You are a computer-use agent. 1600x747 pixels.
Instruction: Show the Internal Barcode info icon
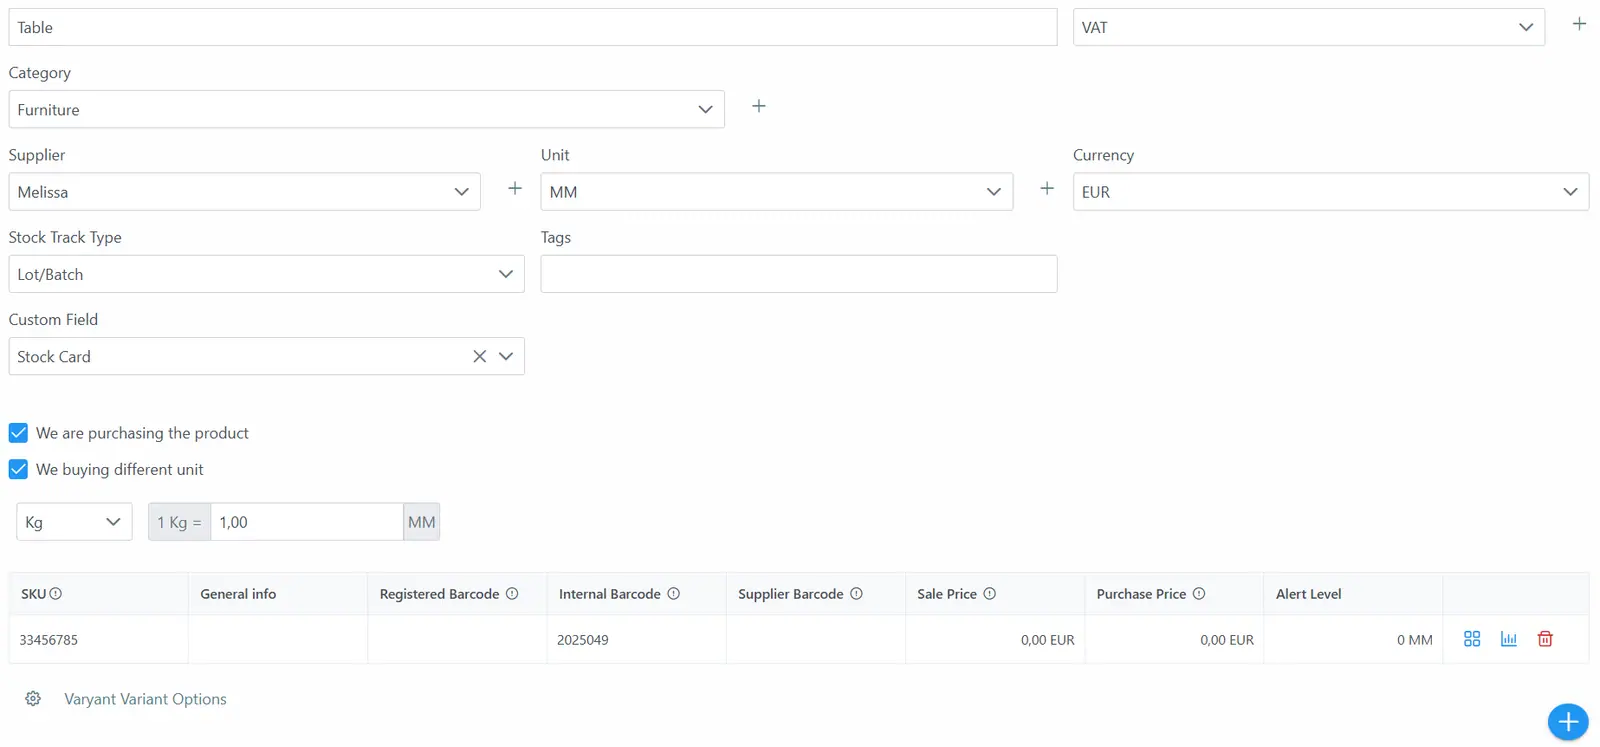(674, 594)
